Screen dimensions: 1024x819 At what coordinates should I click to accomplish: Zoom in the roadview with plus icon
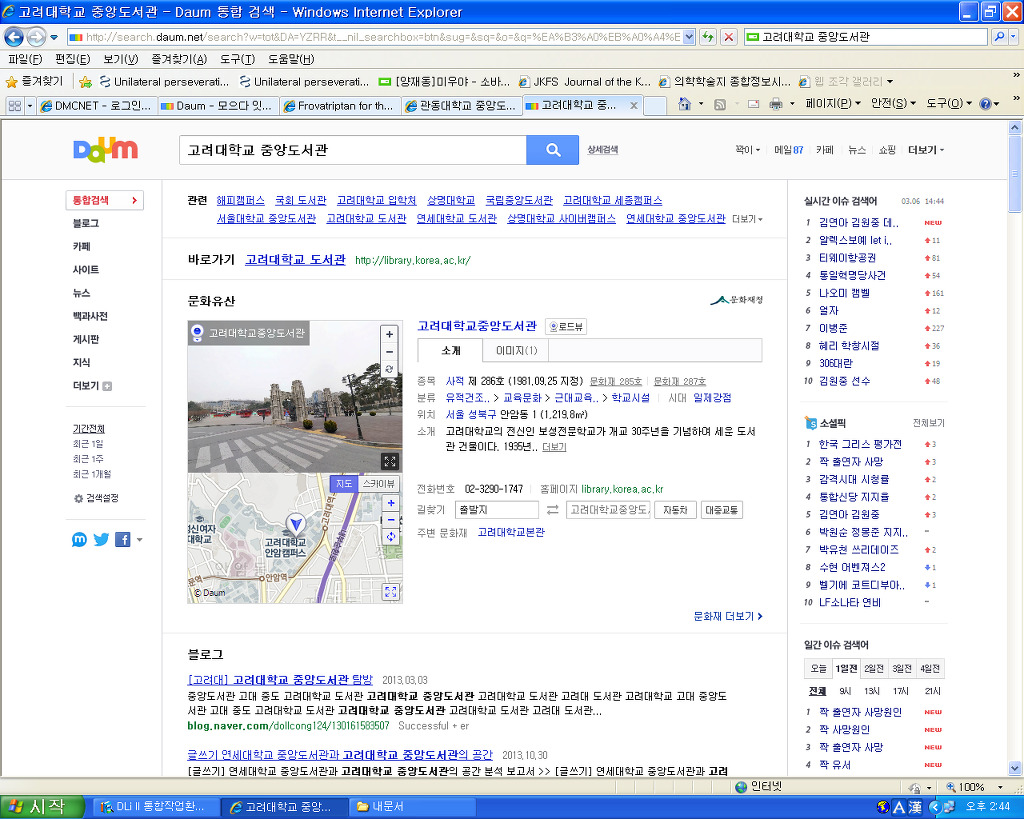coord(389,334)
